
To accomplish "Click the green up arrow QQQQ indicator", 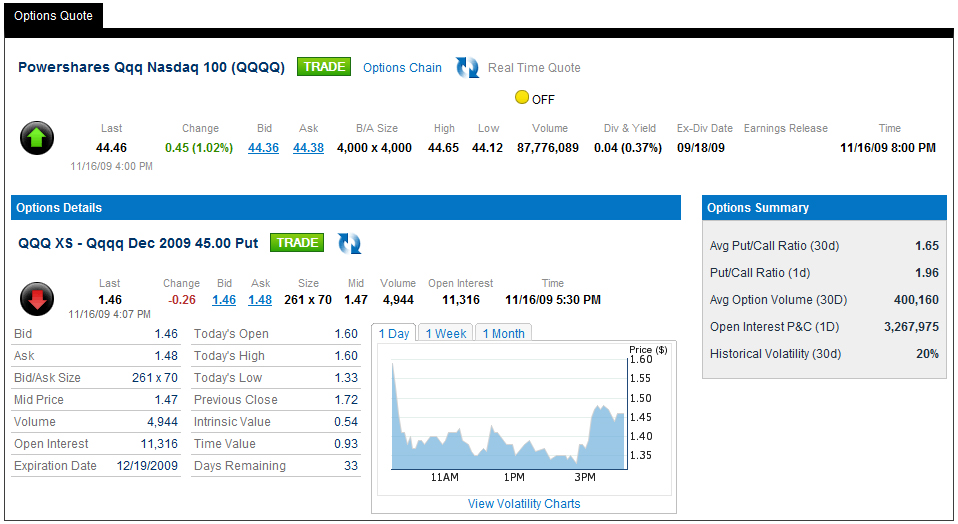I will 37,138.
